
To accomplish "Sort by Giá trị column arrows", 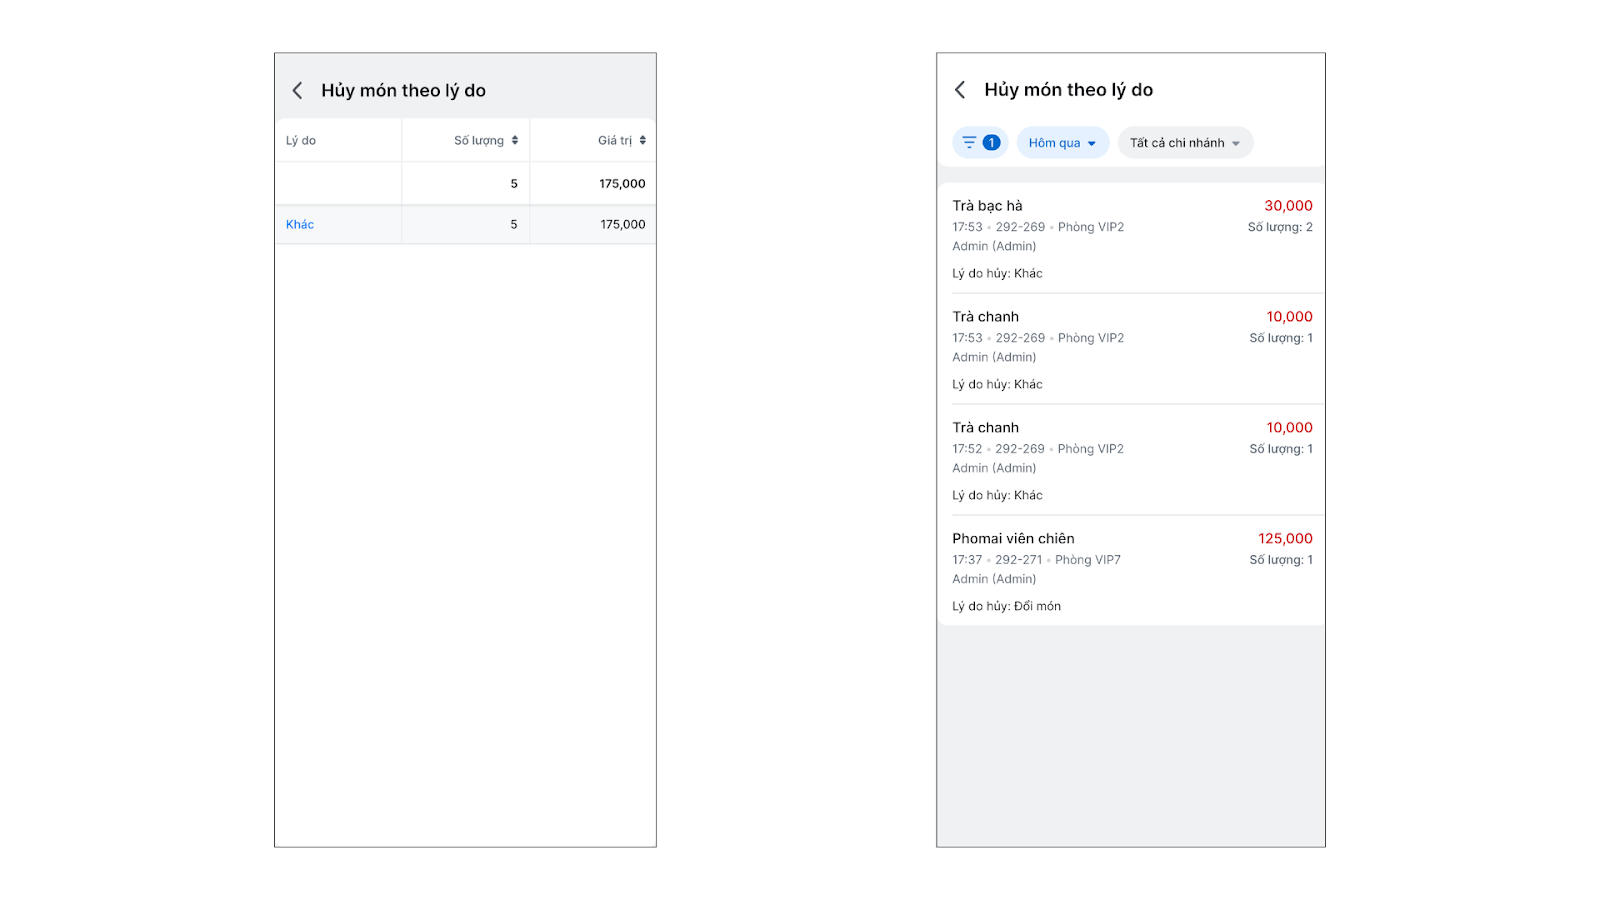I will 643,141.
